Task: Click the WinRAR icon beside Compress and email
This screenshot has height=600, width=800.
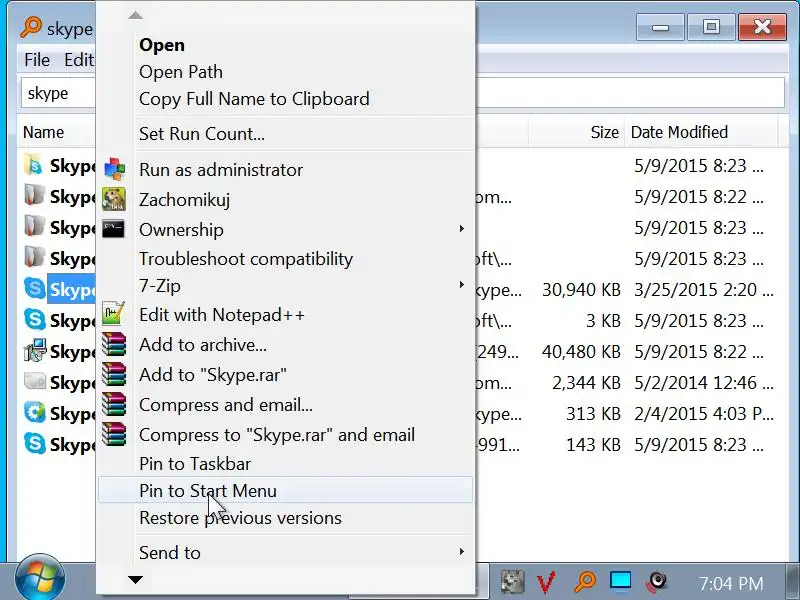Action: click(114, 405)
